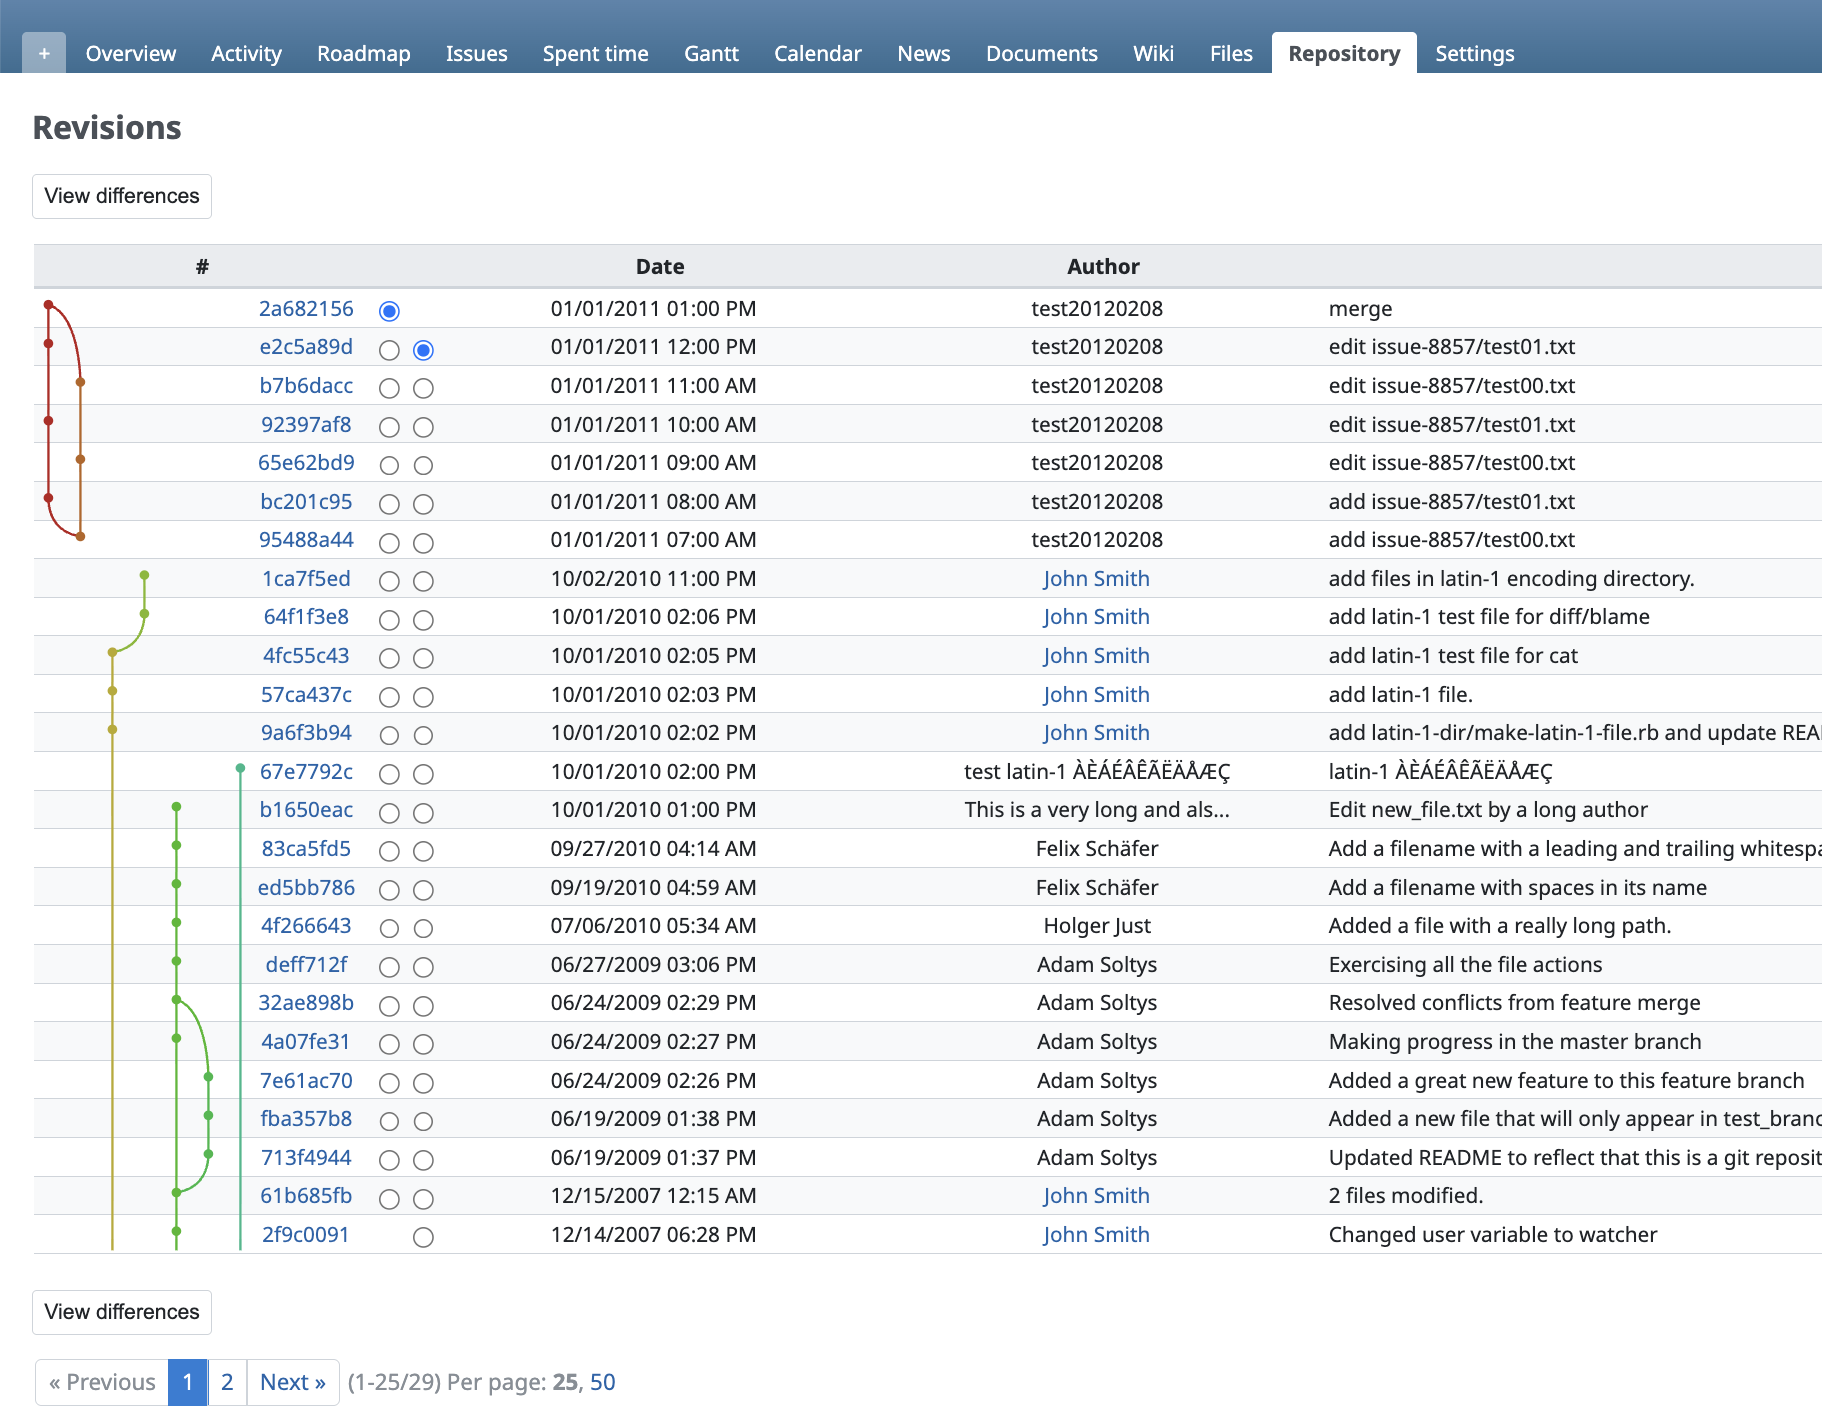The width and height of the screenshot is (1822, 1416).
Task: Open revision 2a682156 link
Action: click(306, 309)
